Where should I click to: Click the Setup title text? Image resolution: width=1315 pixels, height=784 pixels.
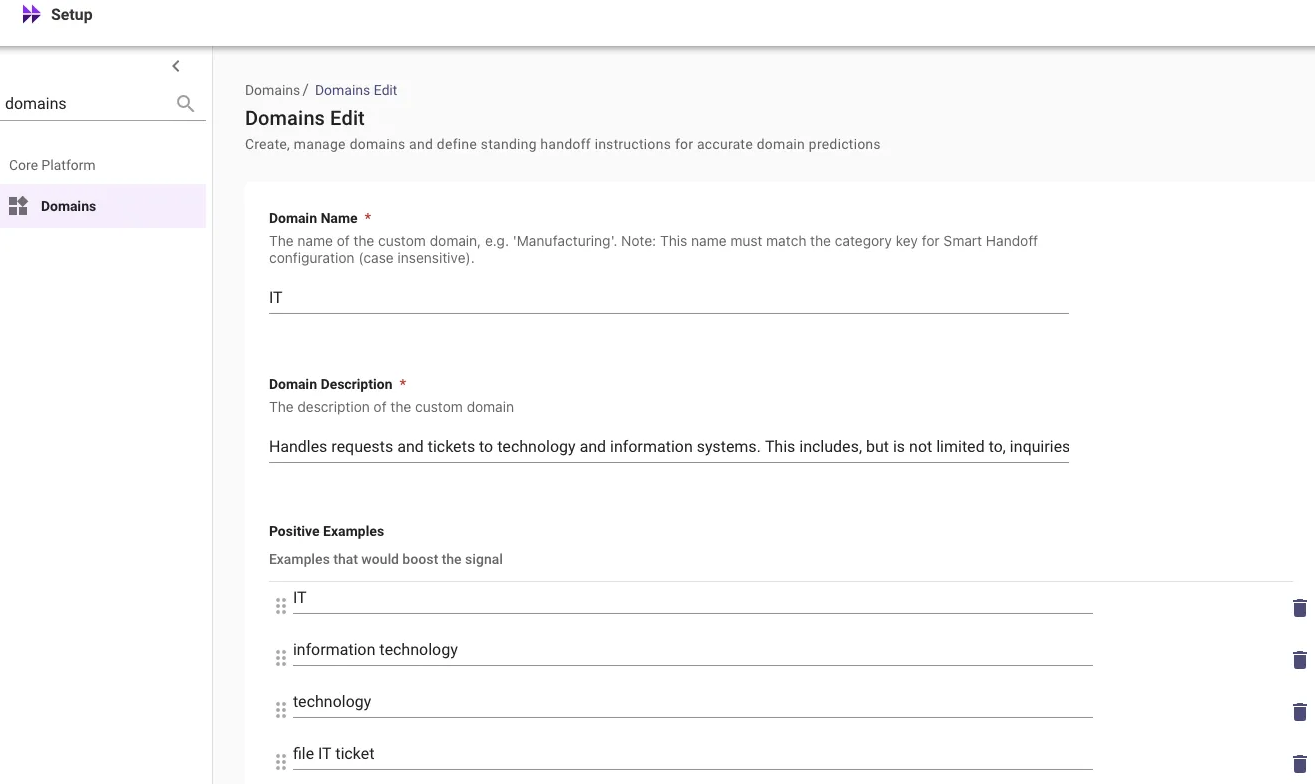[72, 15]
